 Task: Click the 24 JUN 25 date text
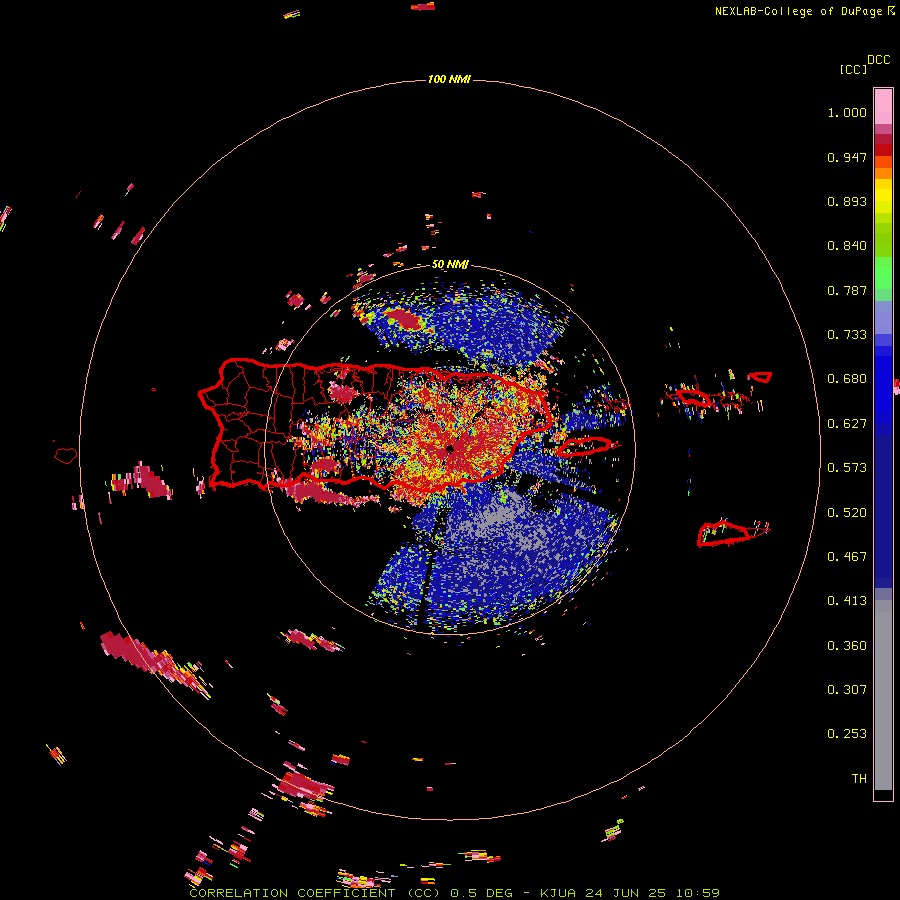click(626, 893)
